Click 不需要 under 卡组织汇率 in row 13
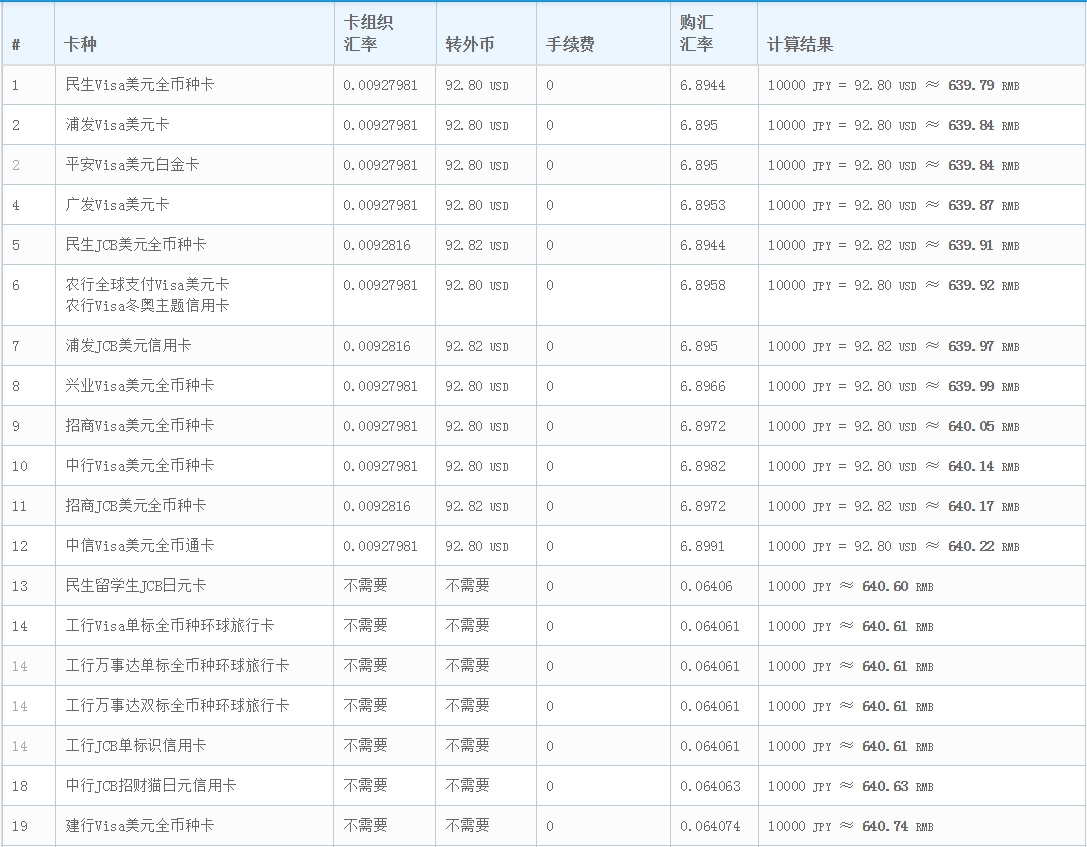This screenshot has height=847, width=1087. pos(365,586)
